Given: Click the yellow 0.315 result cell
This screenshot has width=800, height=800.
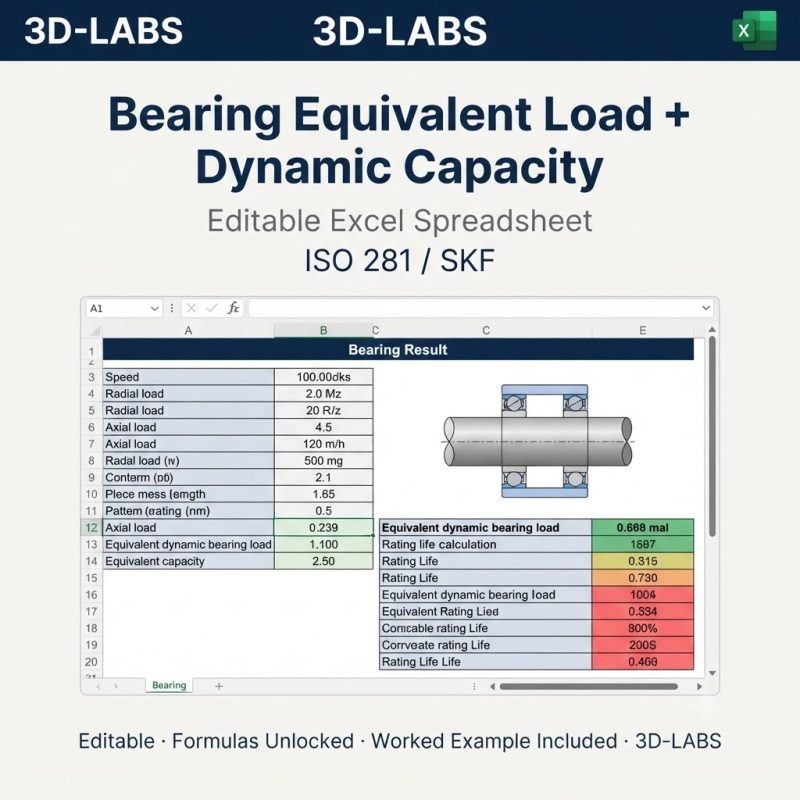Looking at the screenshot, I should (x=643, y=561).
